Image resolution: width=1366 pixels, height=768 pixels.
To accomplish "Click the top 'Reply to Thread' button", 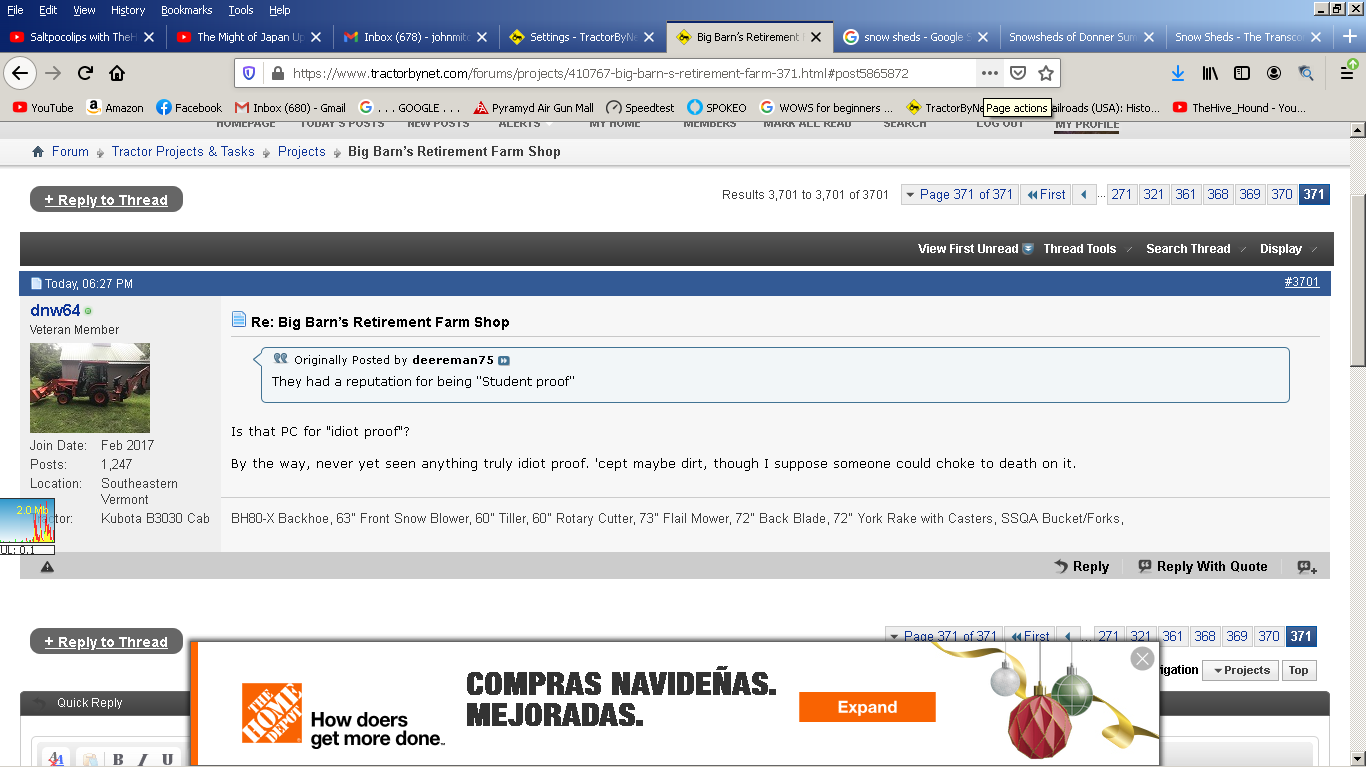I will click(x=106, y=200).
